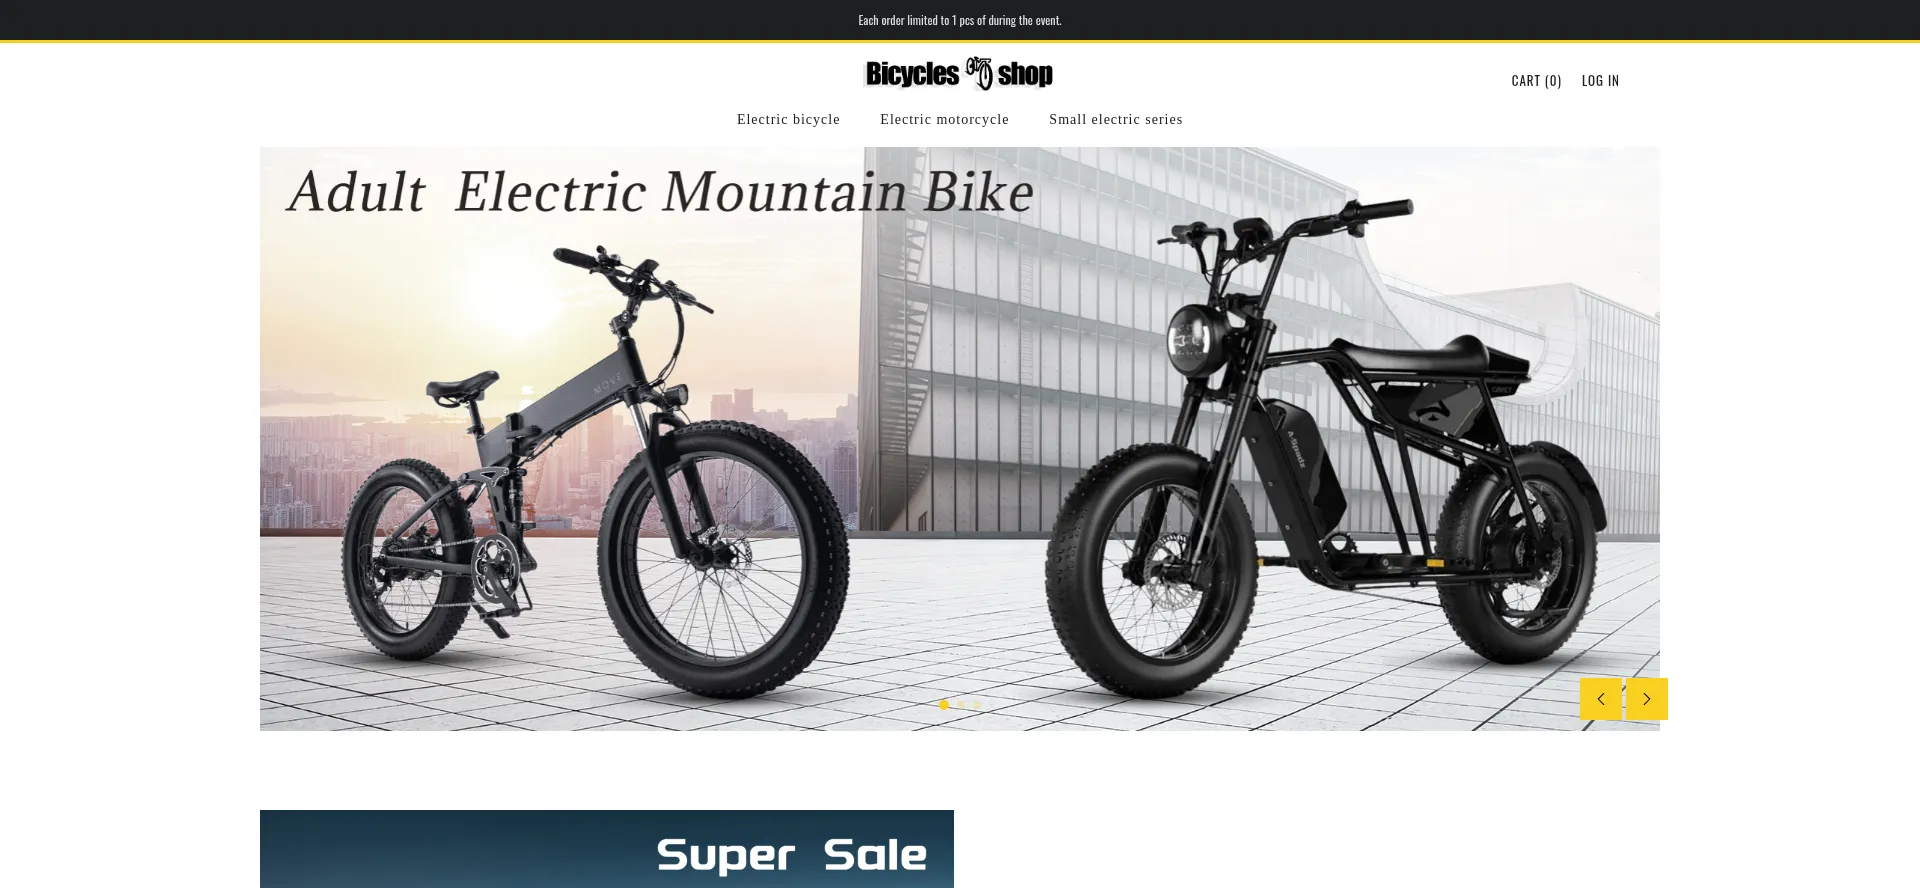Click the 'Adult Electric Mountain Bike' headline
Viewport: 1920px width, 888px height.
[x=660, y=191]
